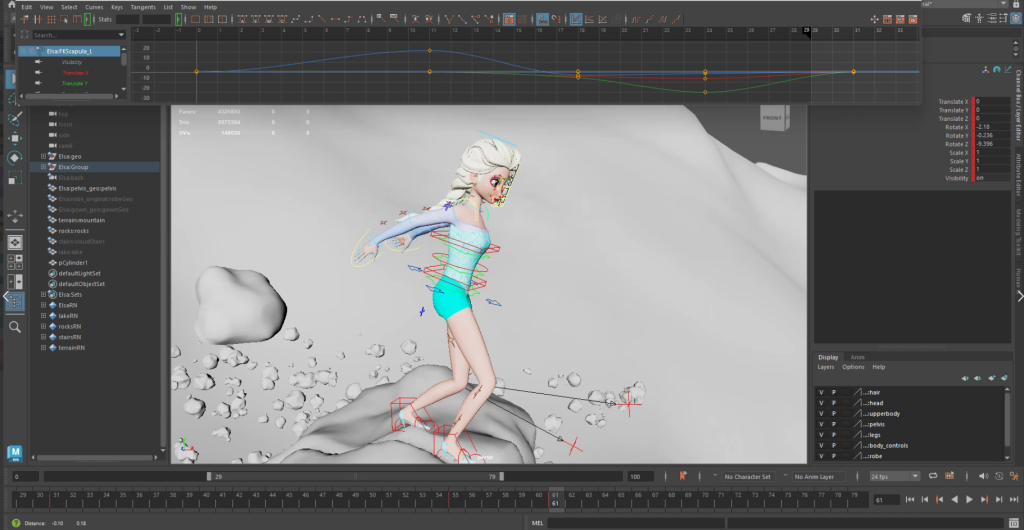This screenshot has width=1024, height=530.
Task: Select the Move tool in left toolbox
Action: click(x=14, y=138)
